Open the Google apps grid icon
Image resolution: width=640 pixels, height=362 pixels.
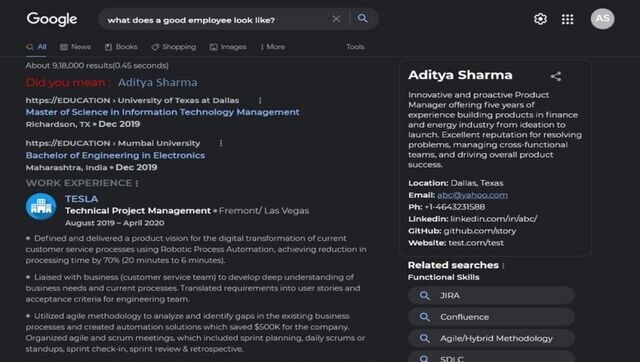point(567,19)
